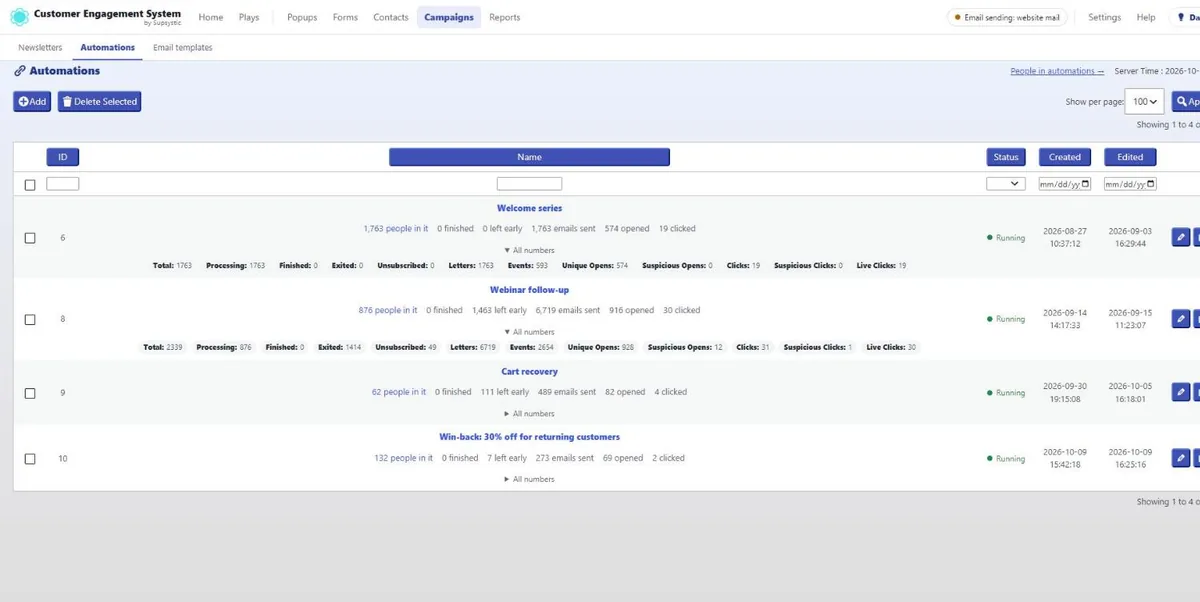Click the 'Exited: 1414' value
The width and height of the screenshot is (1200, 602).
click(x=340, y=348)
